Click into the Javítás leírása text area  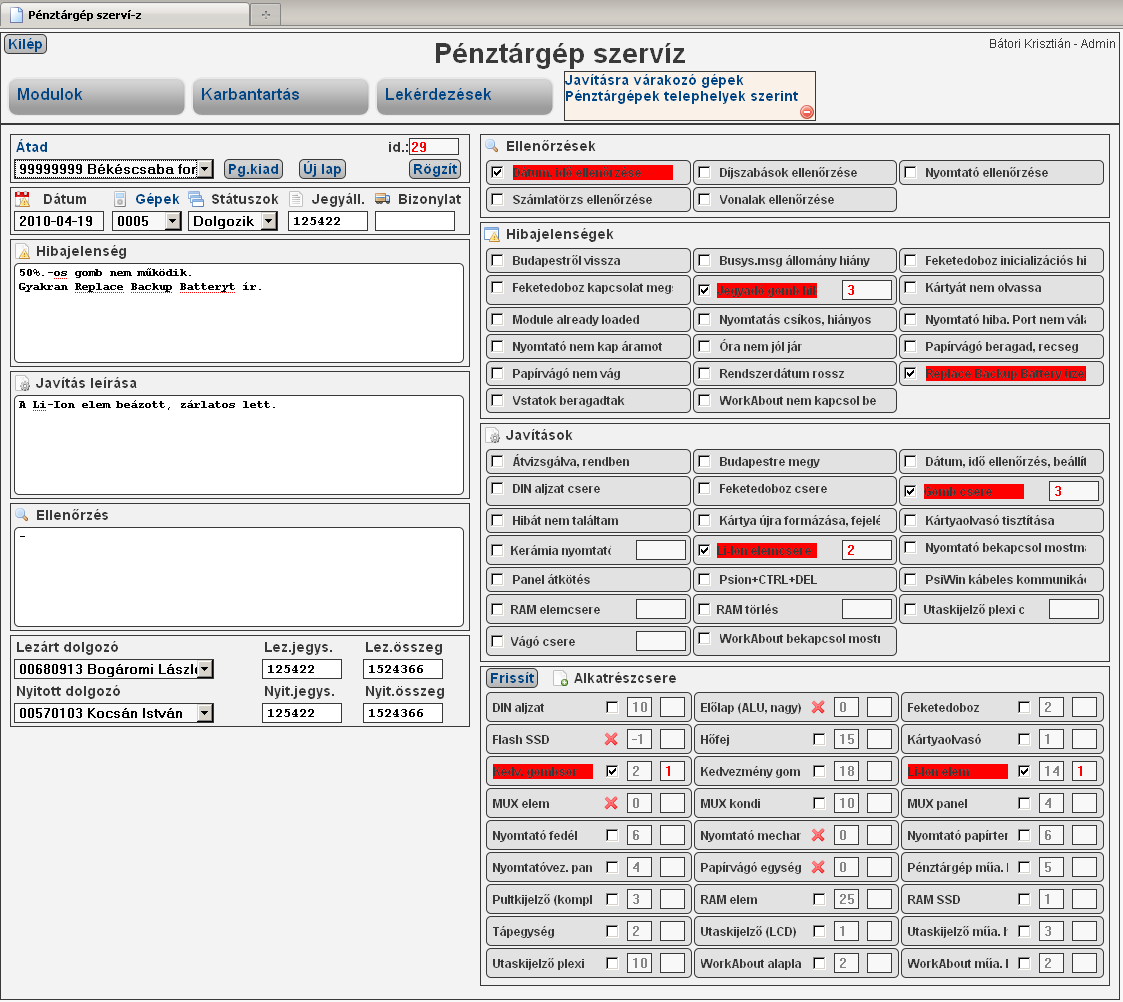[239, 445]
